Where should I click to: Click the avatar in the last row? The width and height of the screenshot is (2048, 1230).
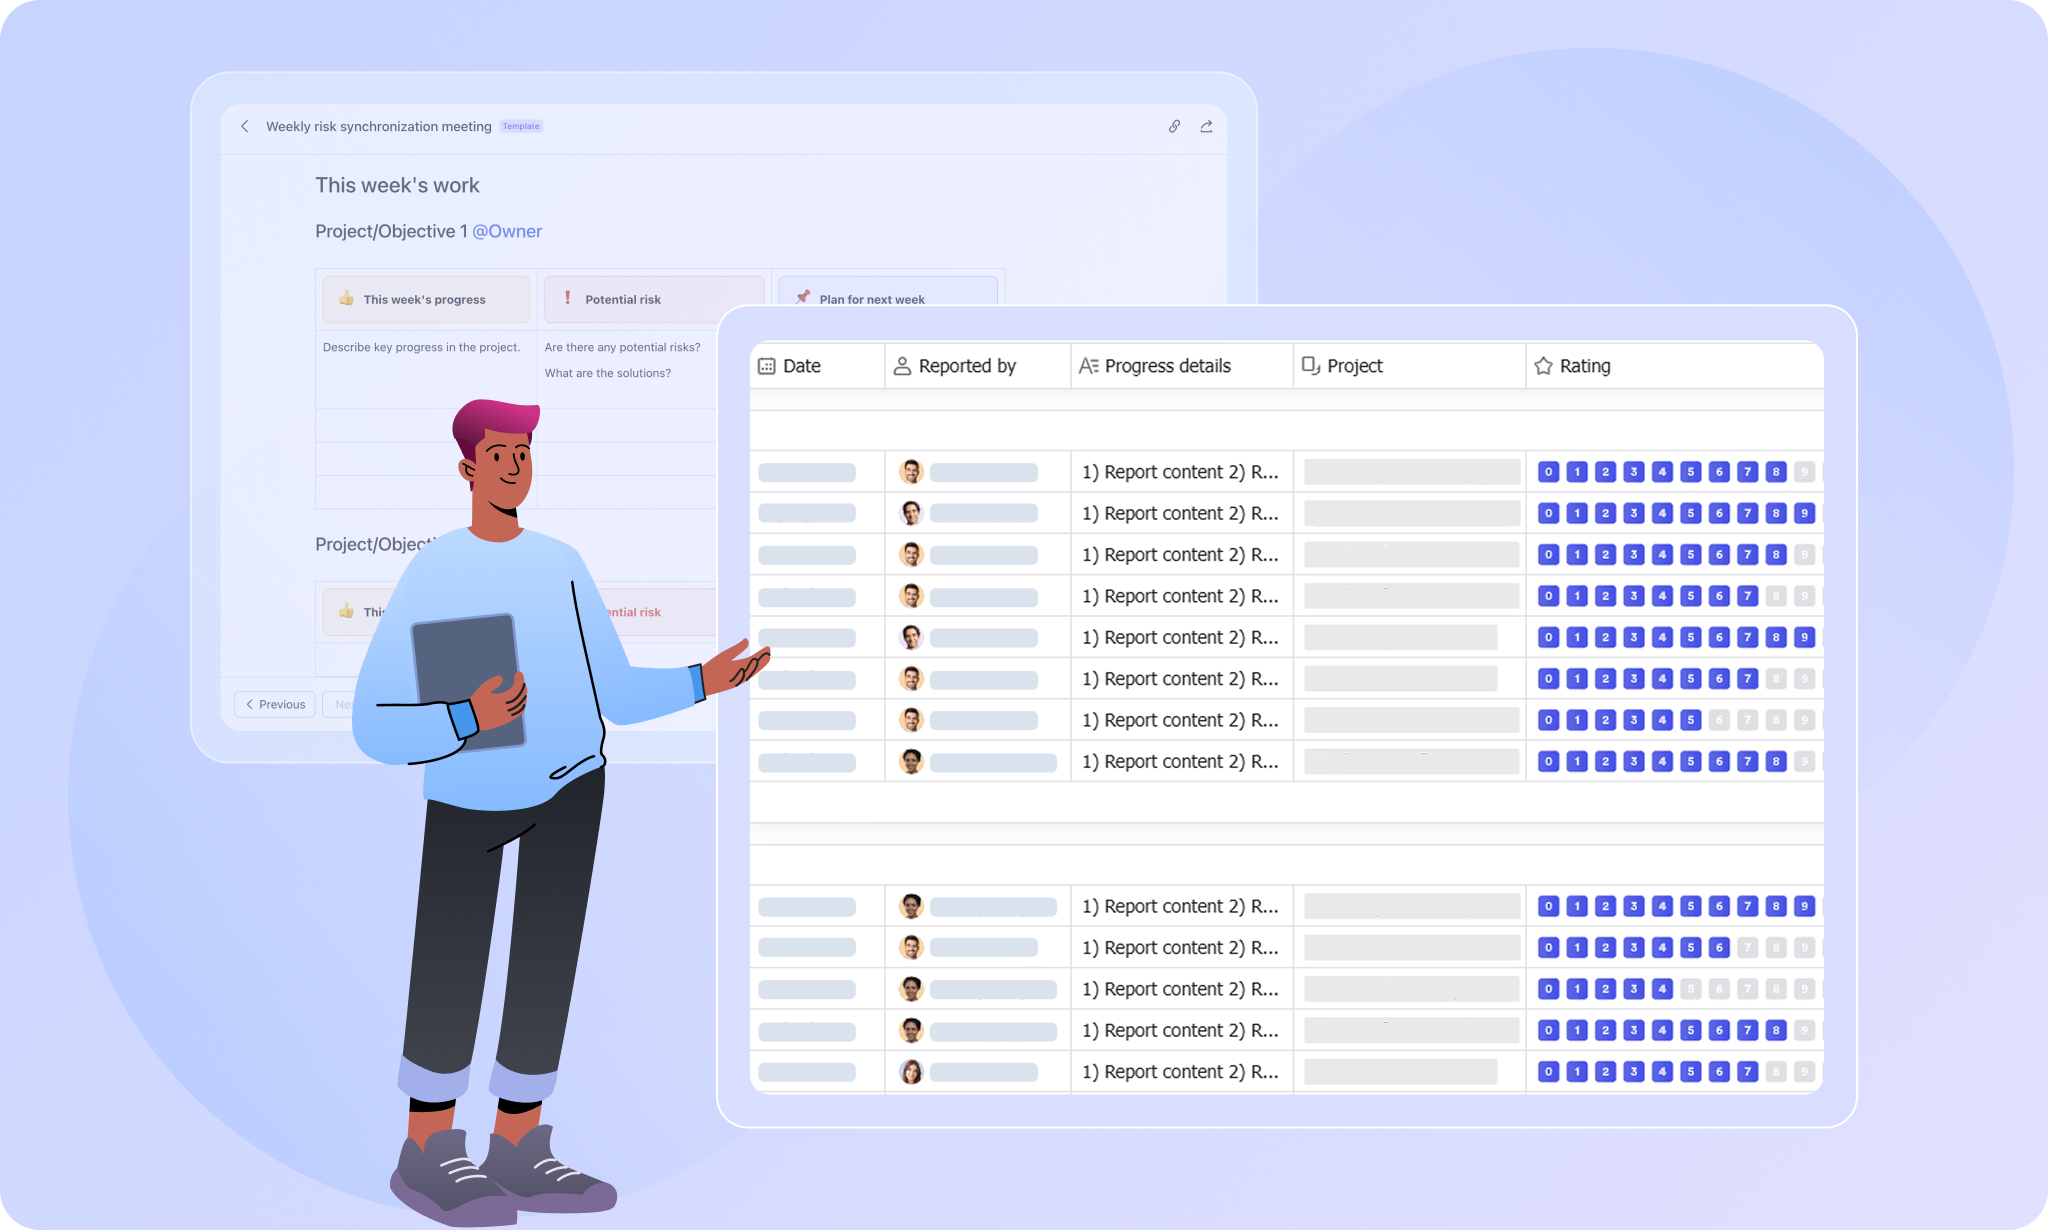point(910,1072)
